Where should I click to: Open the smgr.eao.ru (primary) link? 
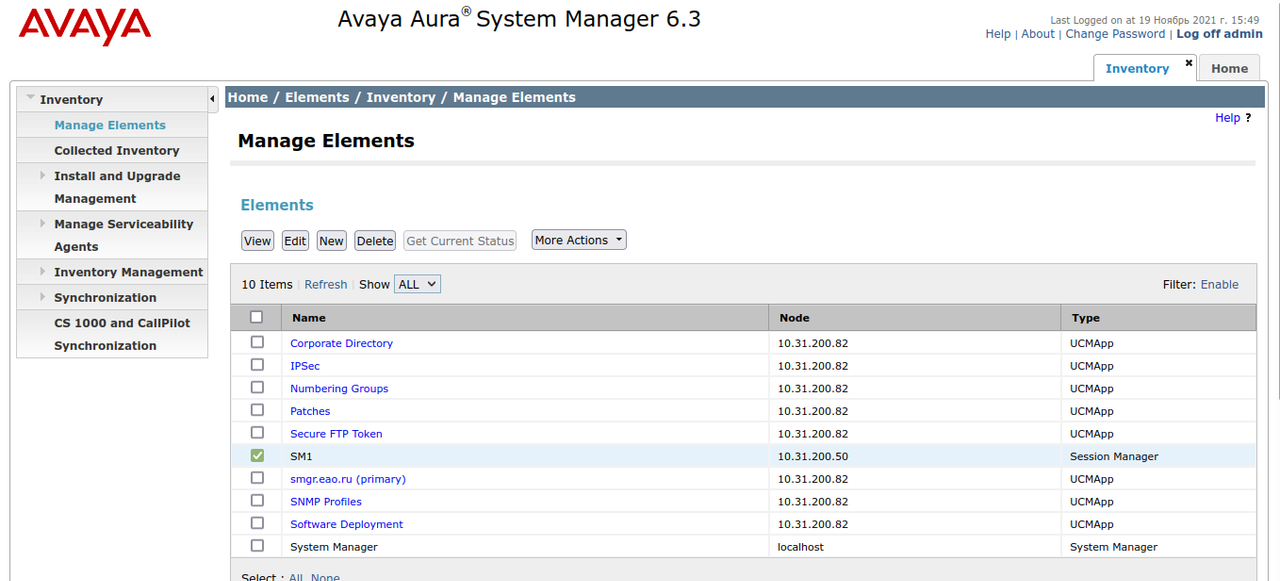tap(348, 479)
